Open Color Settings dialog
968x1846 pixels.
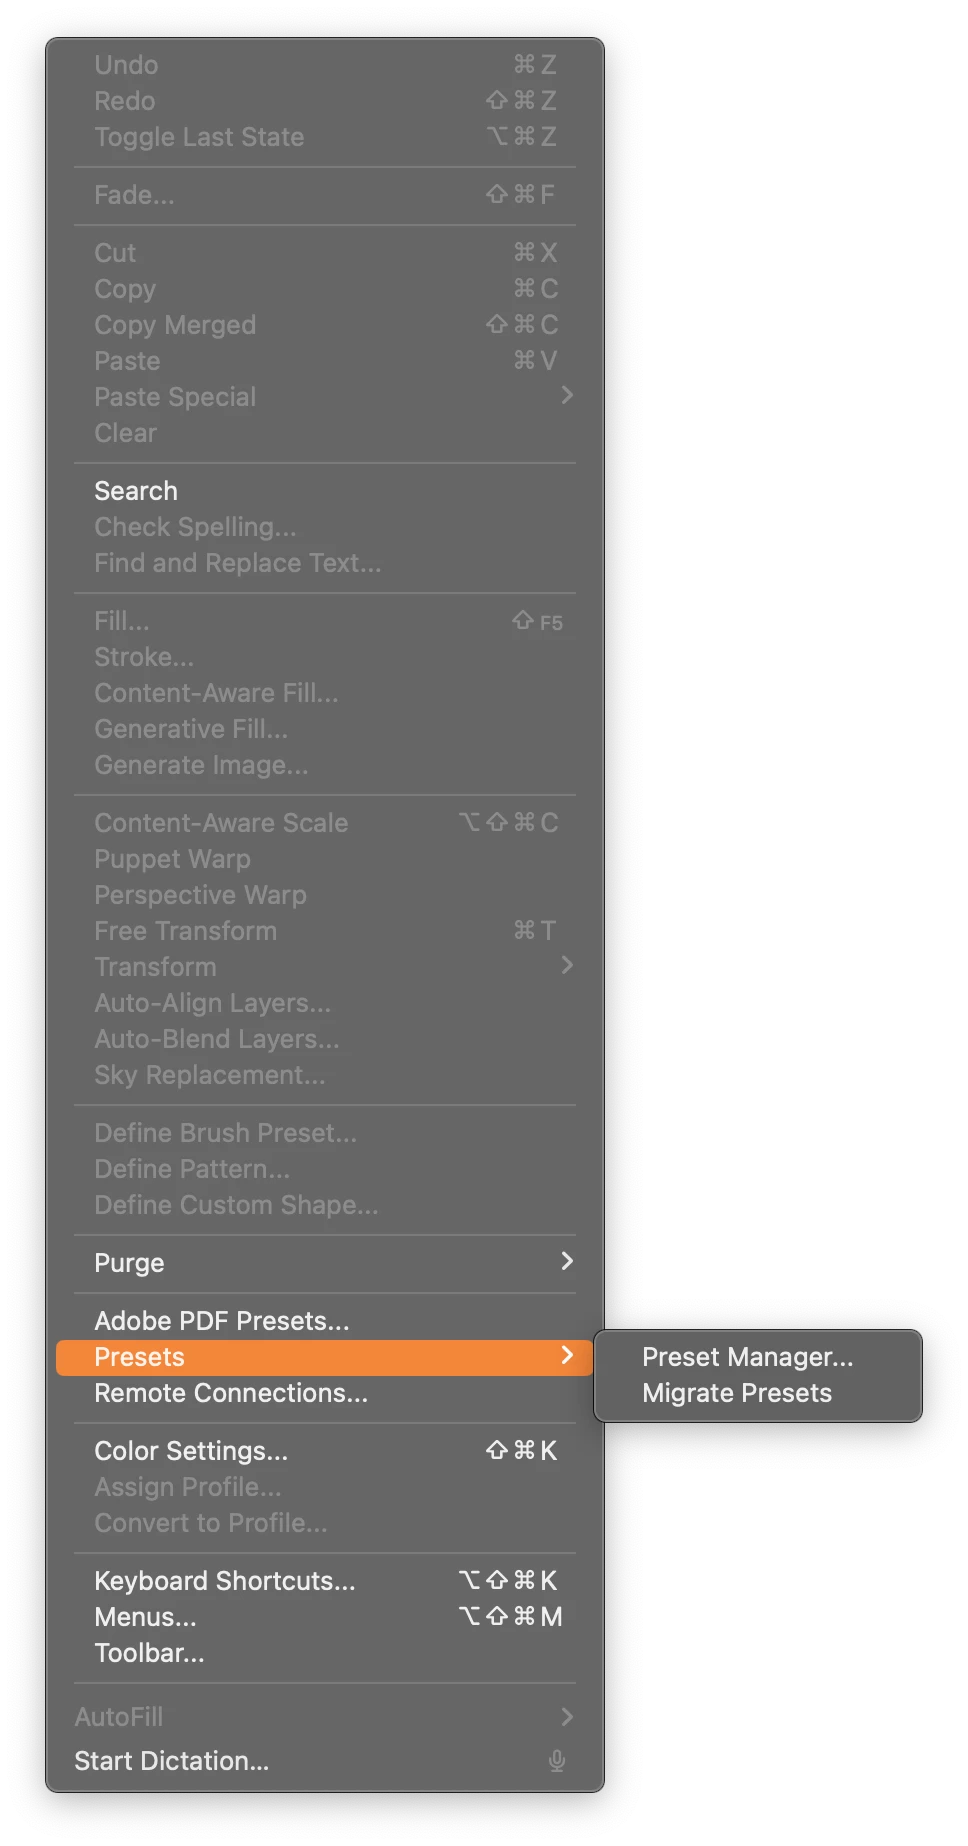pyautogui.click(x=190, y=1451)
